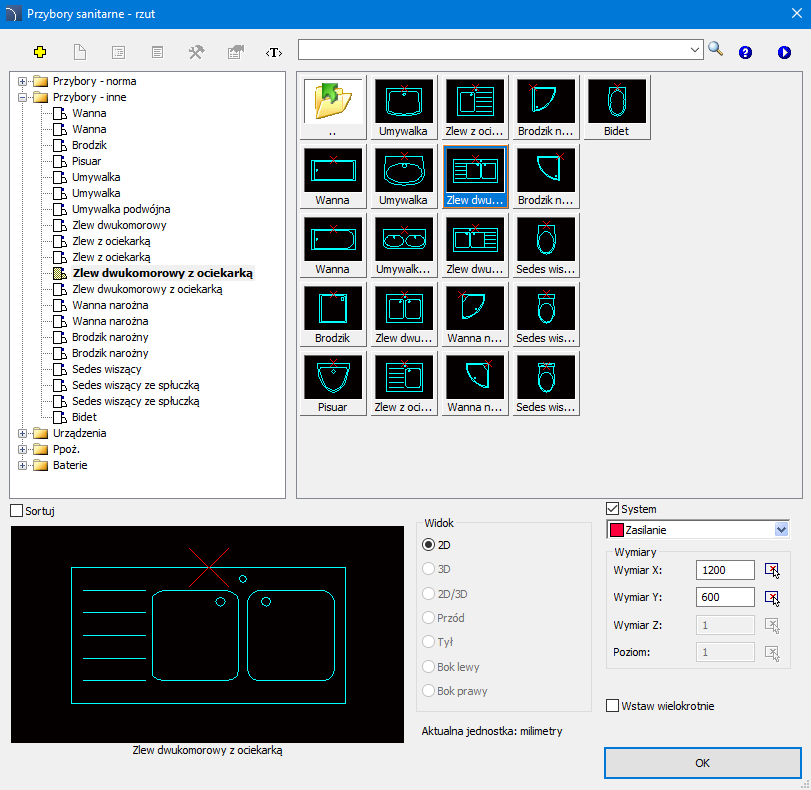Click the <T> text toolbar icon
The height and width of the screenshot is (790, 811).
(273, 52)
